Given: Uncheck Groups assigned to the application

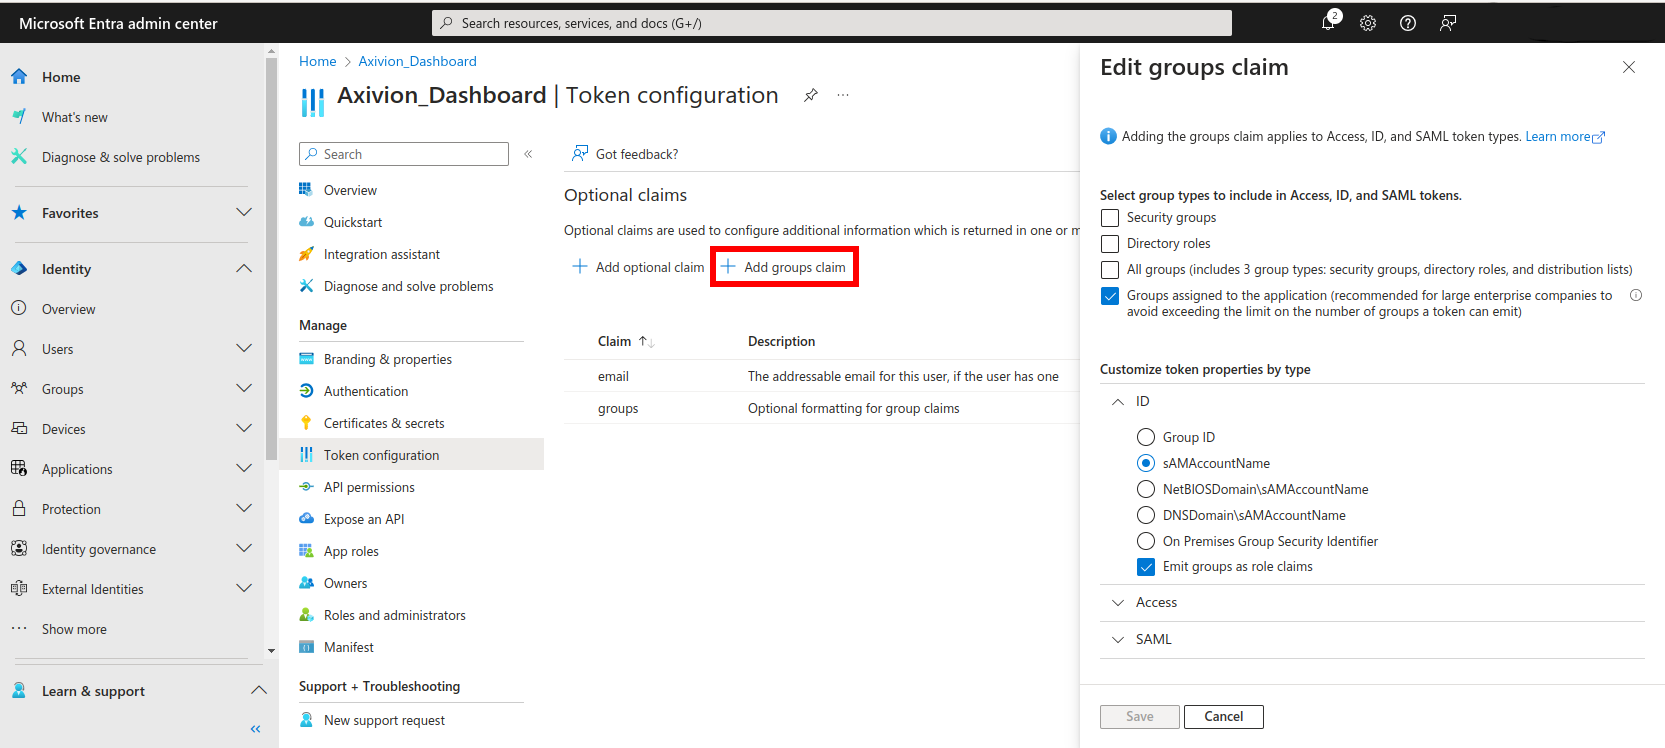Looking at the screenshot, I should (1110, 296).
